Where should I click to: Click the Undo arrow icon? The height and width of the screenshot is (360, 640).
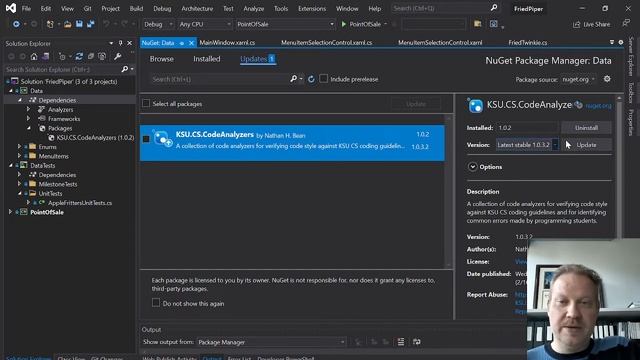click(x=106, y=24)
